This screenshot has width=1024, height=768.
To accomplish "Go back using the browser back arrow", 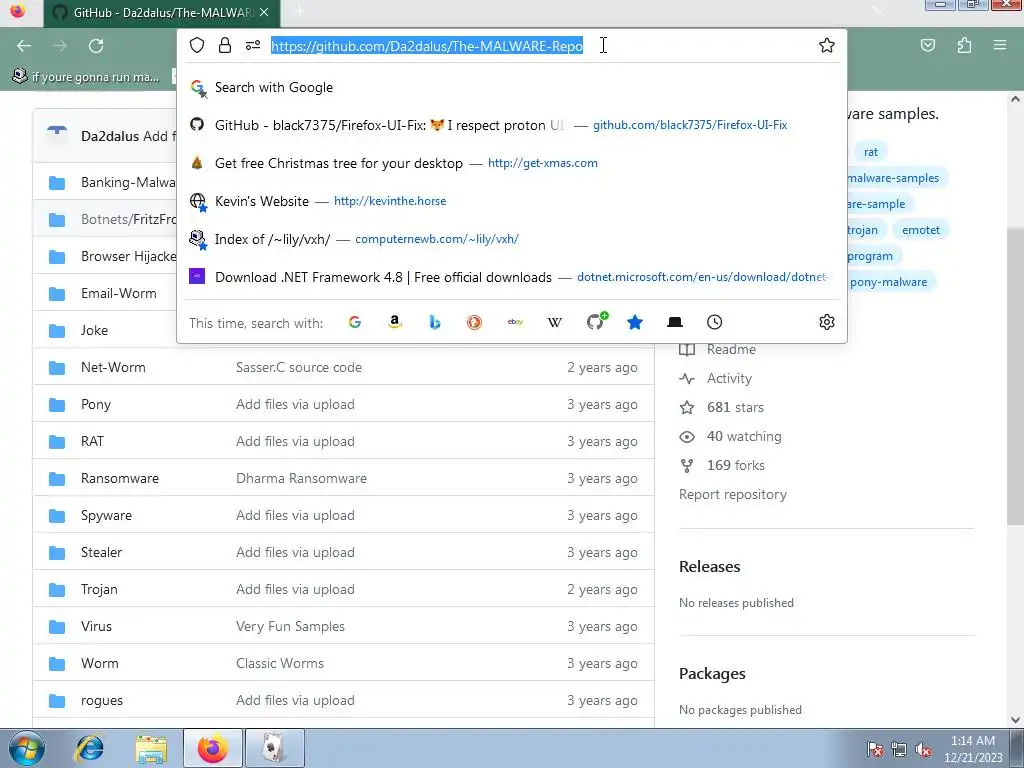I will pos(24,46).
